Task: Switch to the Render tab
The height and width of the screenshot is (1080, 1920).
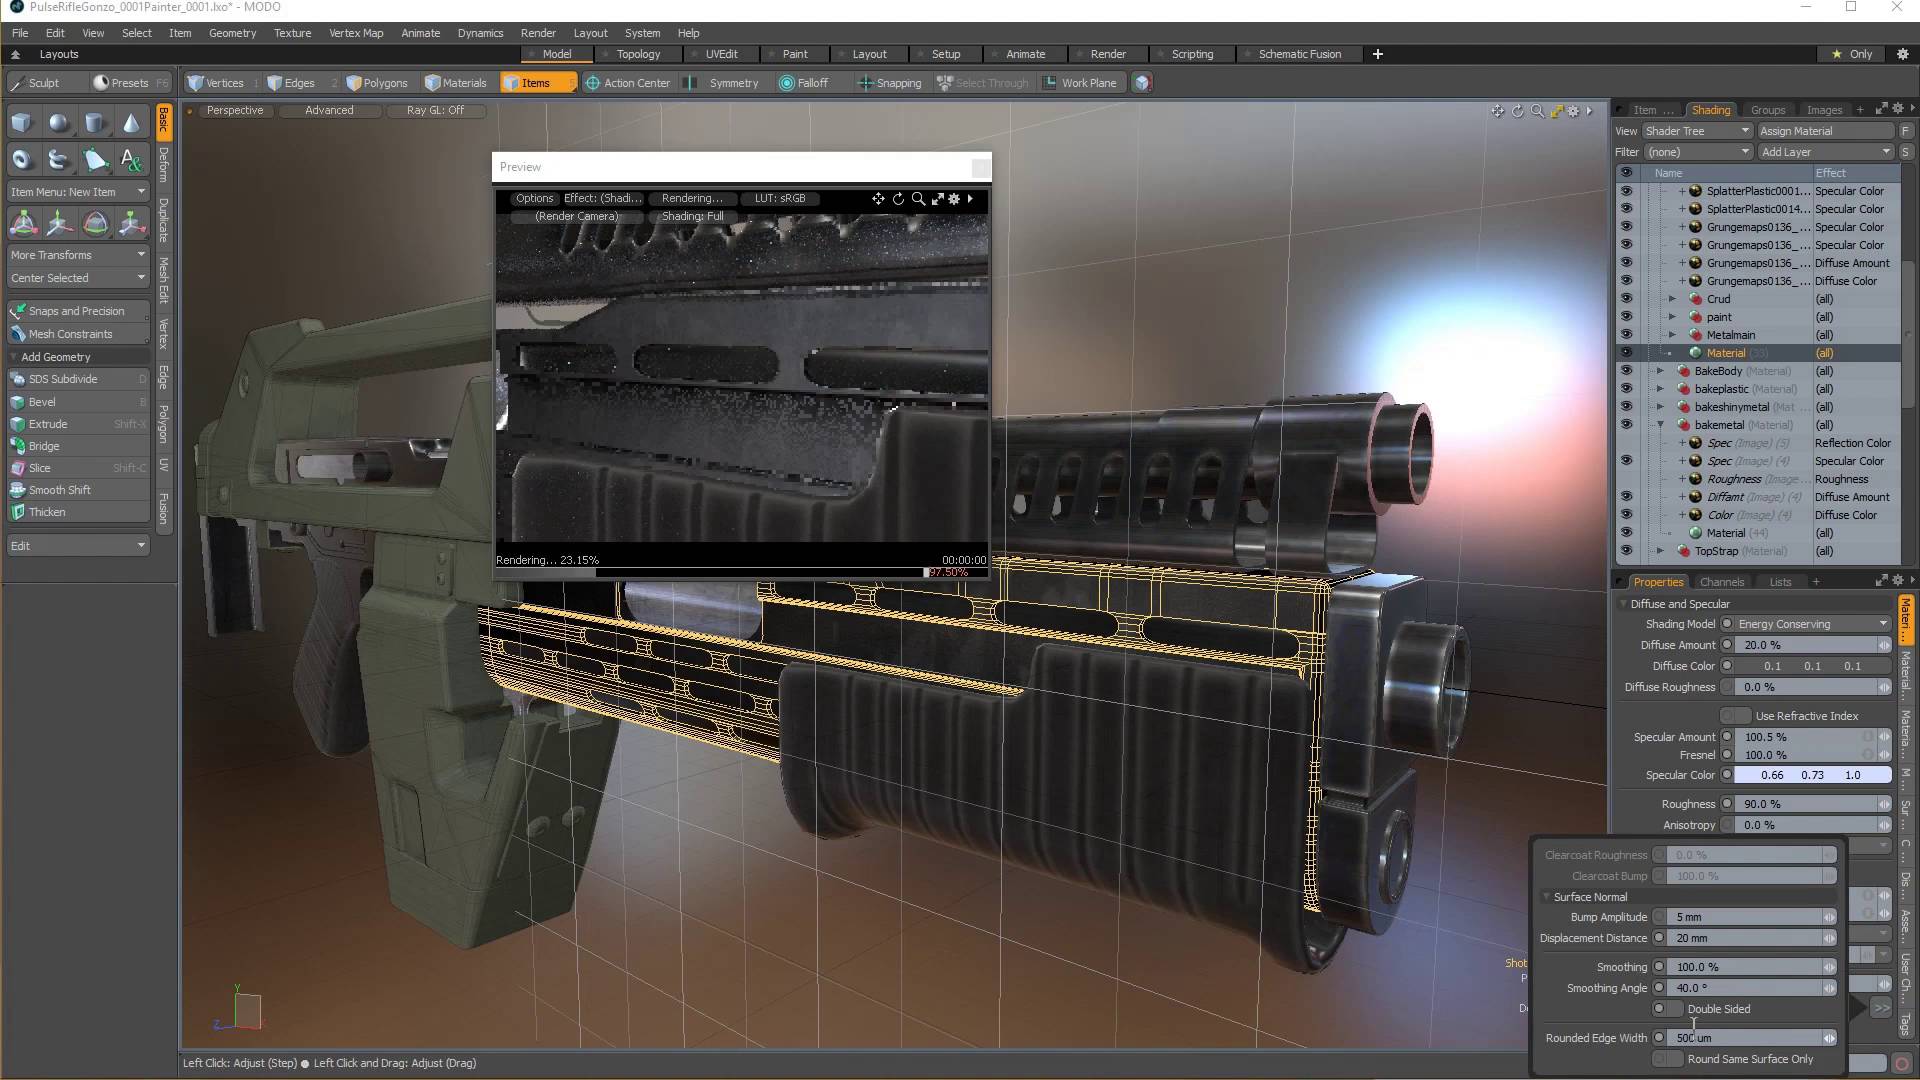Action: coord(1108,54)
